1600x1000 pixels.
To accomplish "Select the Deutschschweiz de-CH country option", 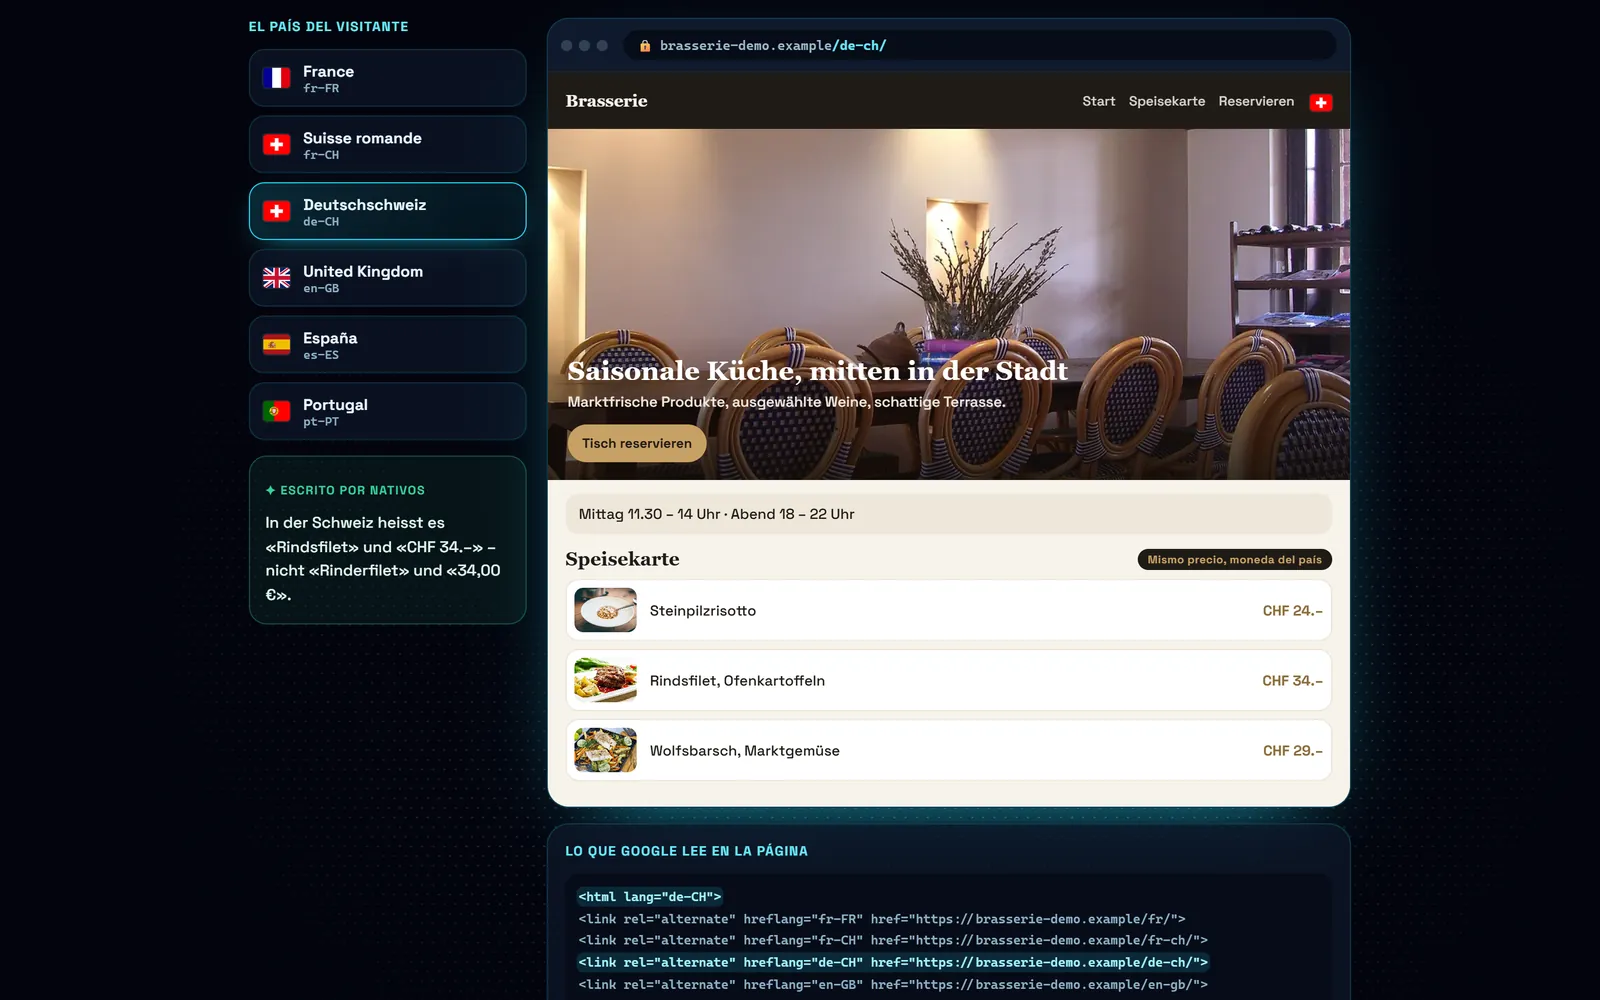I will (387, 211).
